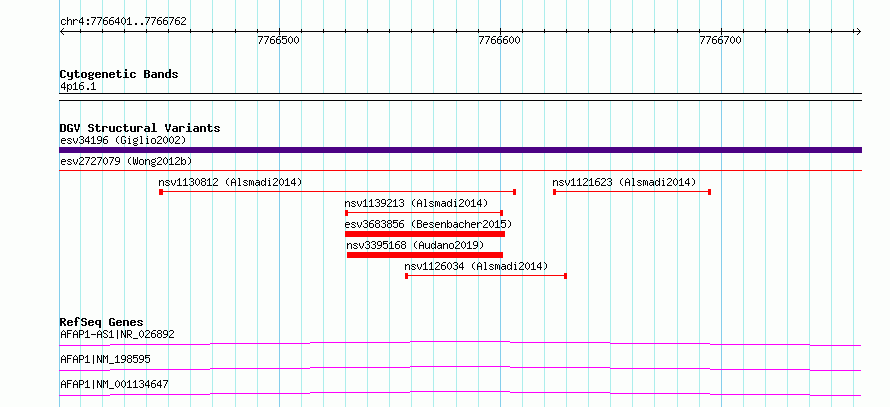
Task: Select the esv34196 (Giglio2002) variant label
Action: (123, 140)
